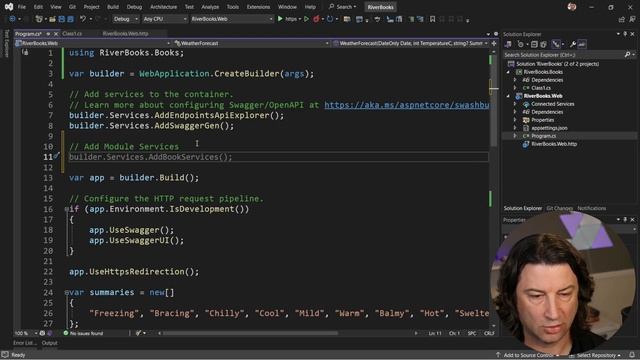Screen dimensions: 640x360
Task: Collapse the if block on line 16
Action: tap(67, 209)
